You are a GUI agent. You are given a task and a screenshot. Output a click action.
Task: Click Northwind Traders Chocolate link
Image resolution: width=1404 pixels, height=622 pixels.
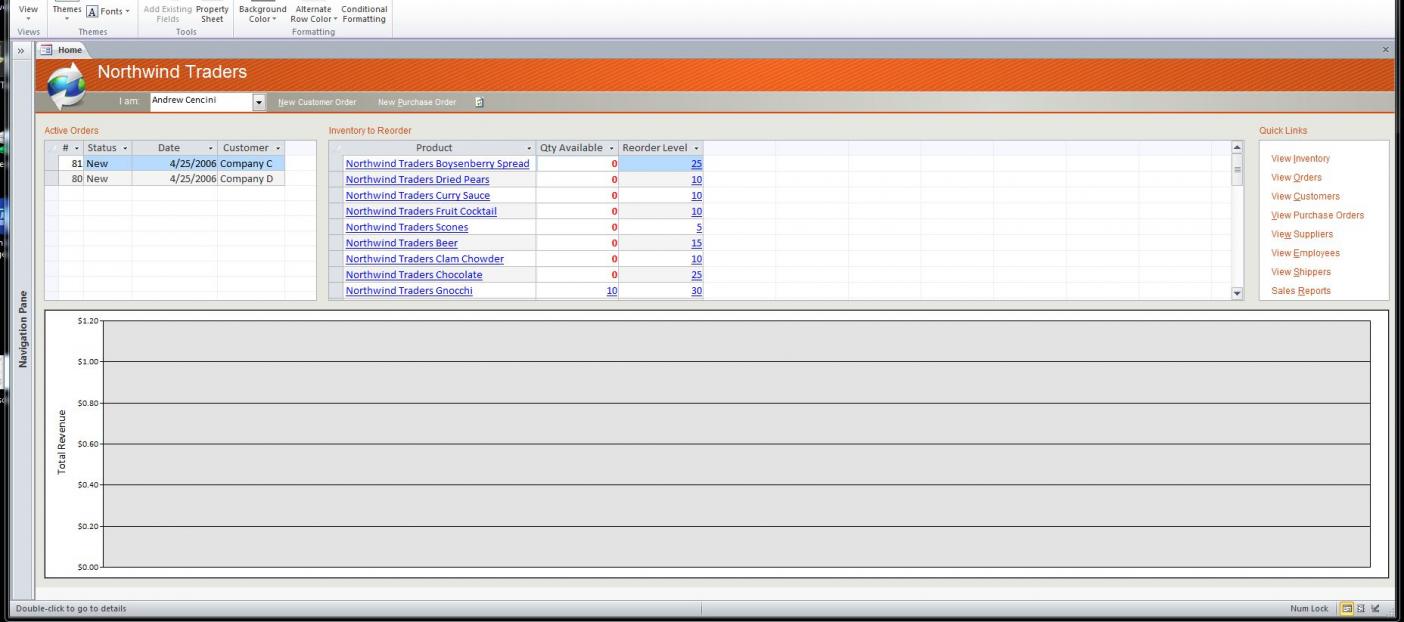(414, 276)
